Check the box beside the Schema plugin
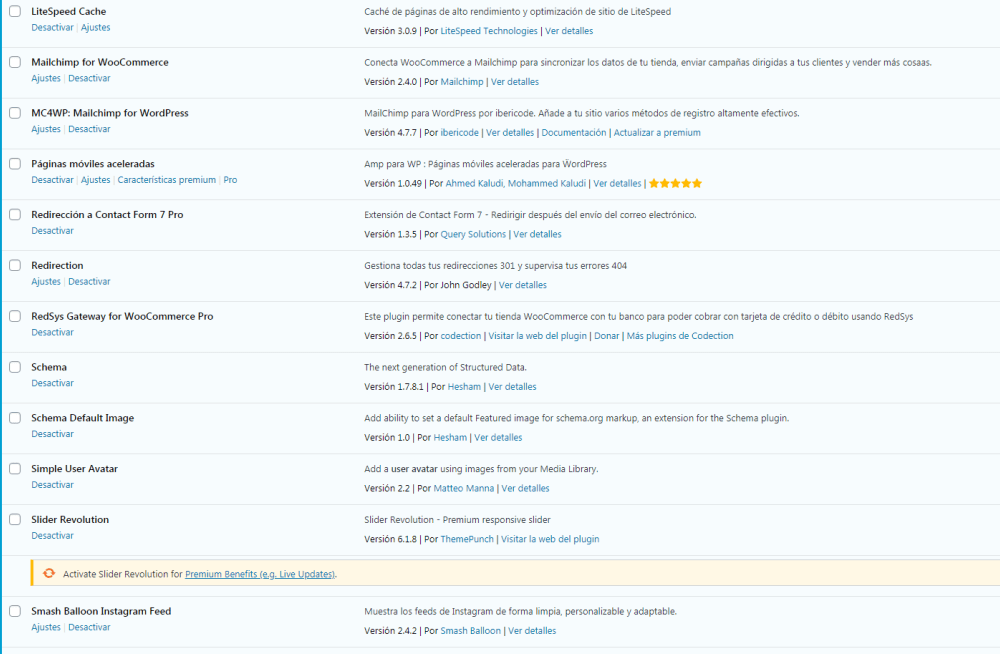 [15, 367]
